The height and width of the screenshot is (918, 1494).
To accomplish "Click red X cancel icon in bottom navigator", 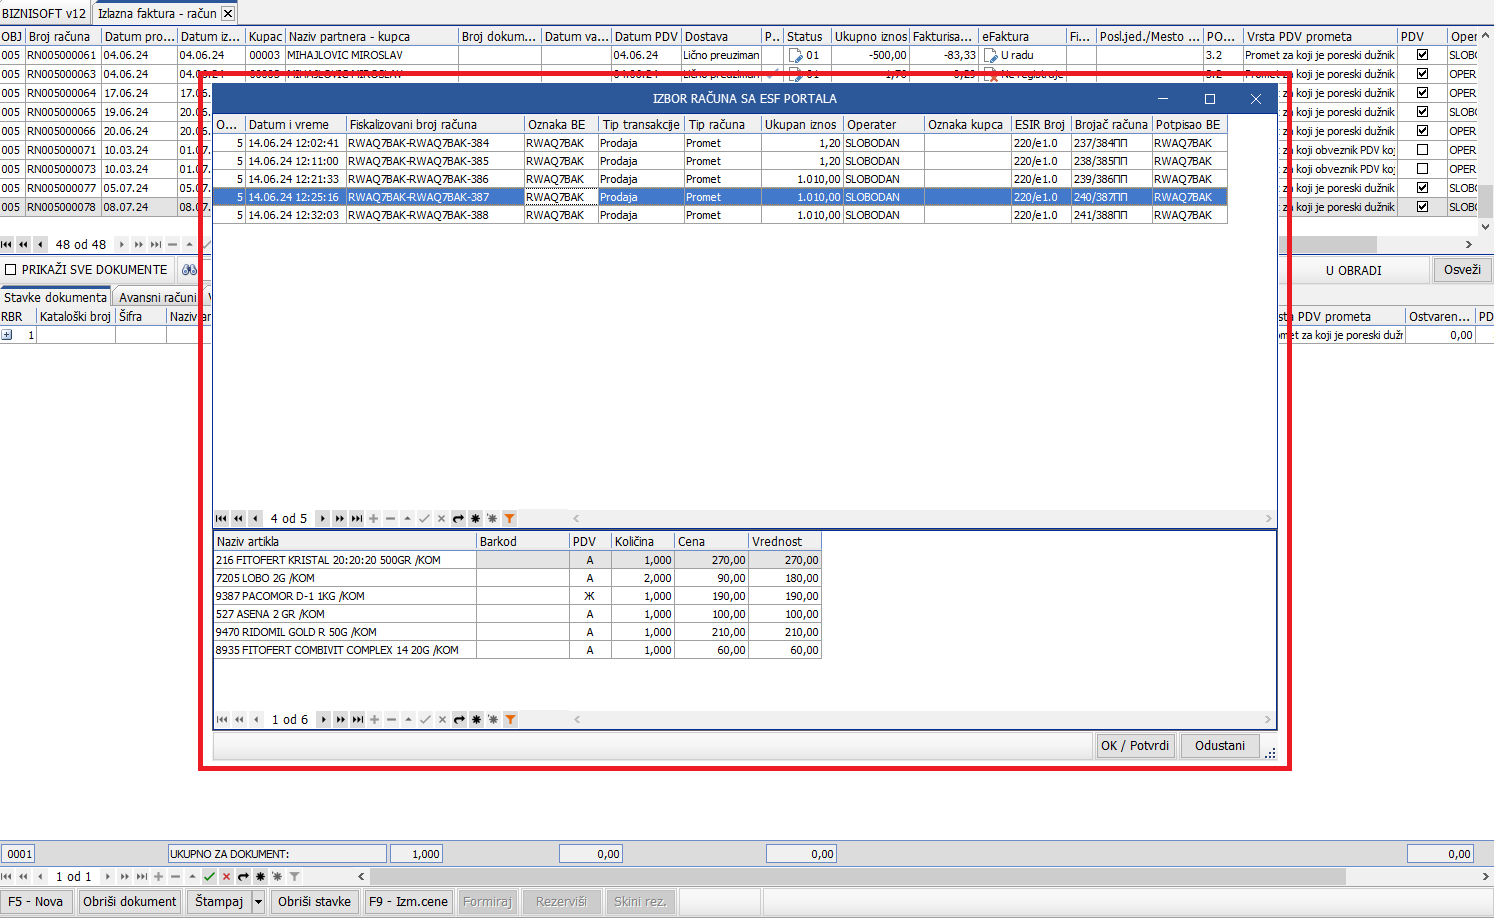I will tap(226, 876).
